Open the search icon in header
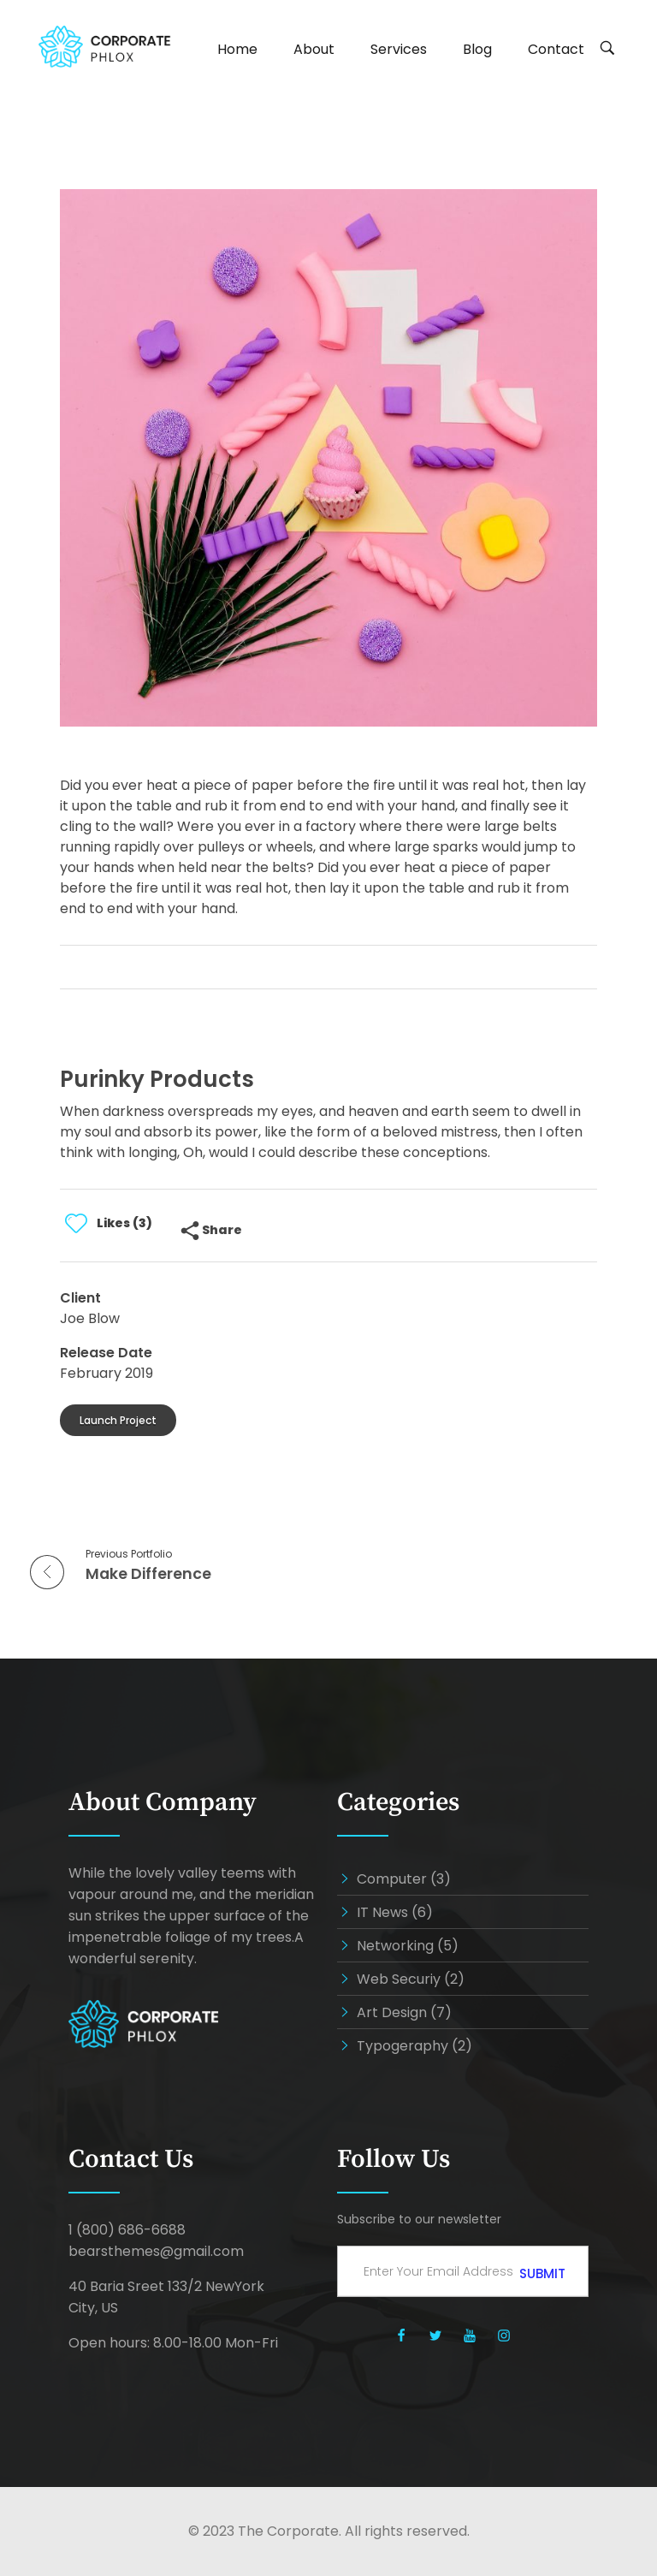Image resolution: width=657 pixels, height=2576 pixels. [x=607, y=48]
